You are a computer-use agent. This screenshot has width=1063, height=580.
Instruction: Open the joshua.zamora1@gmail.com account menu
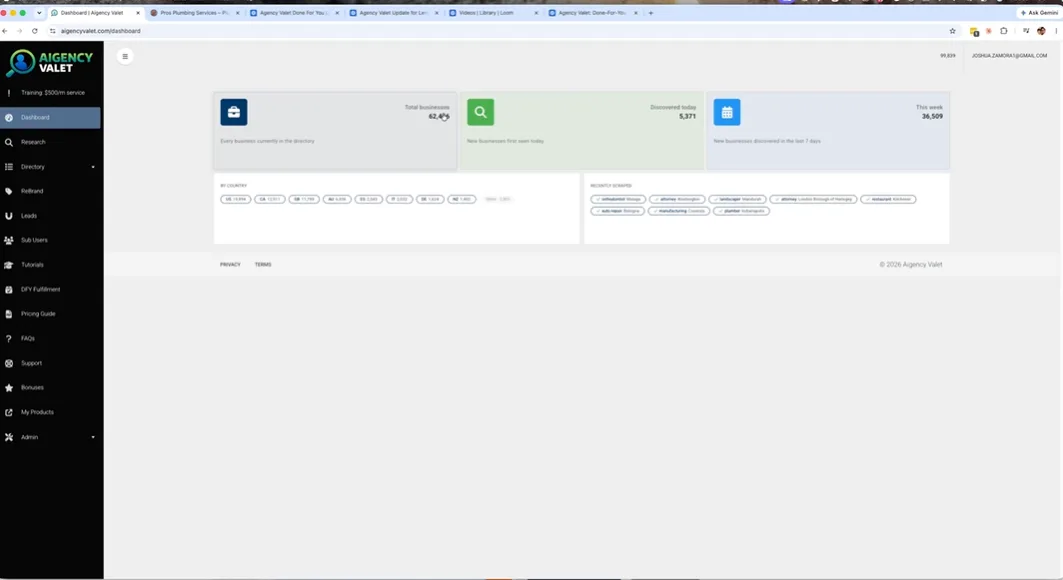click(x=1009, y=56)
